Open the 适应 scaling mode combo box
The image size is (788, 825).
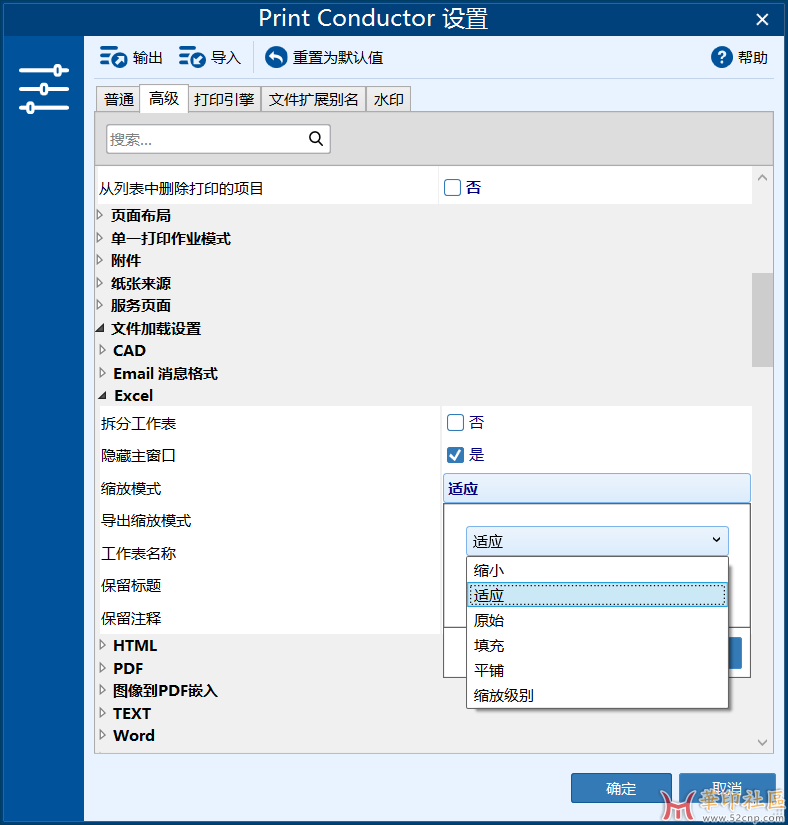click(x=597, y=541)
